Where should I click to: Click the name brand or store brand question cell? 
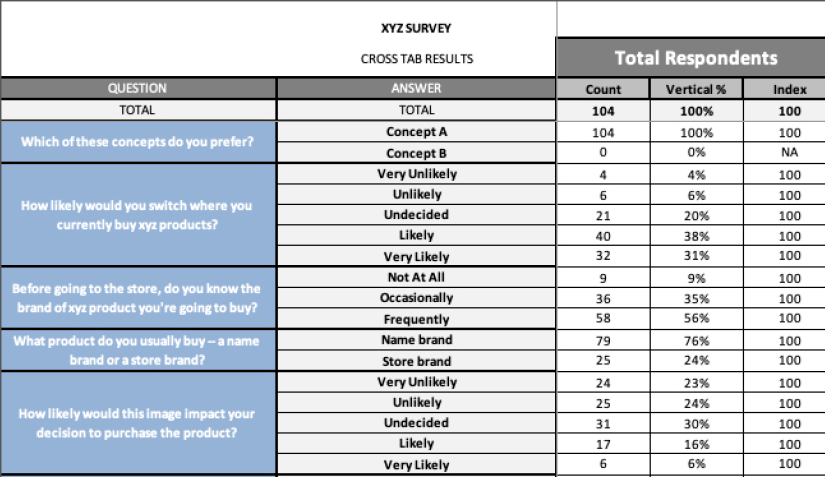click(x=138, y=350)
